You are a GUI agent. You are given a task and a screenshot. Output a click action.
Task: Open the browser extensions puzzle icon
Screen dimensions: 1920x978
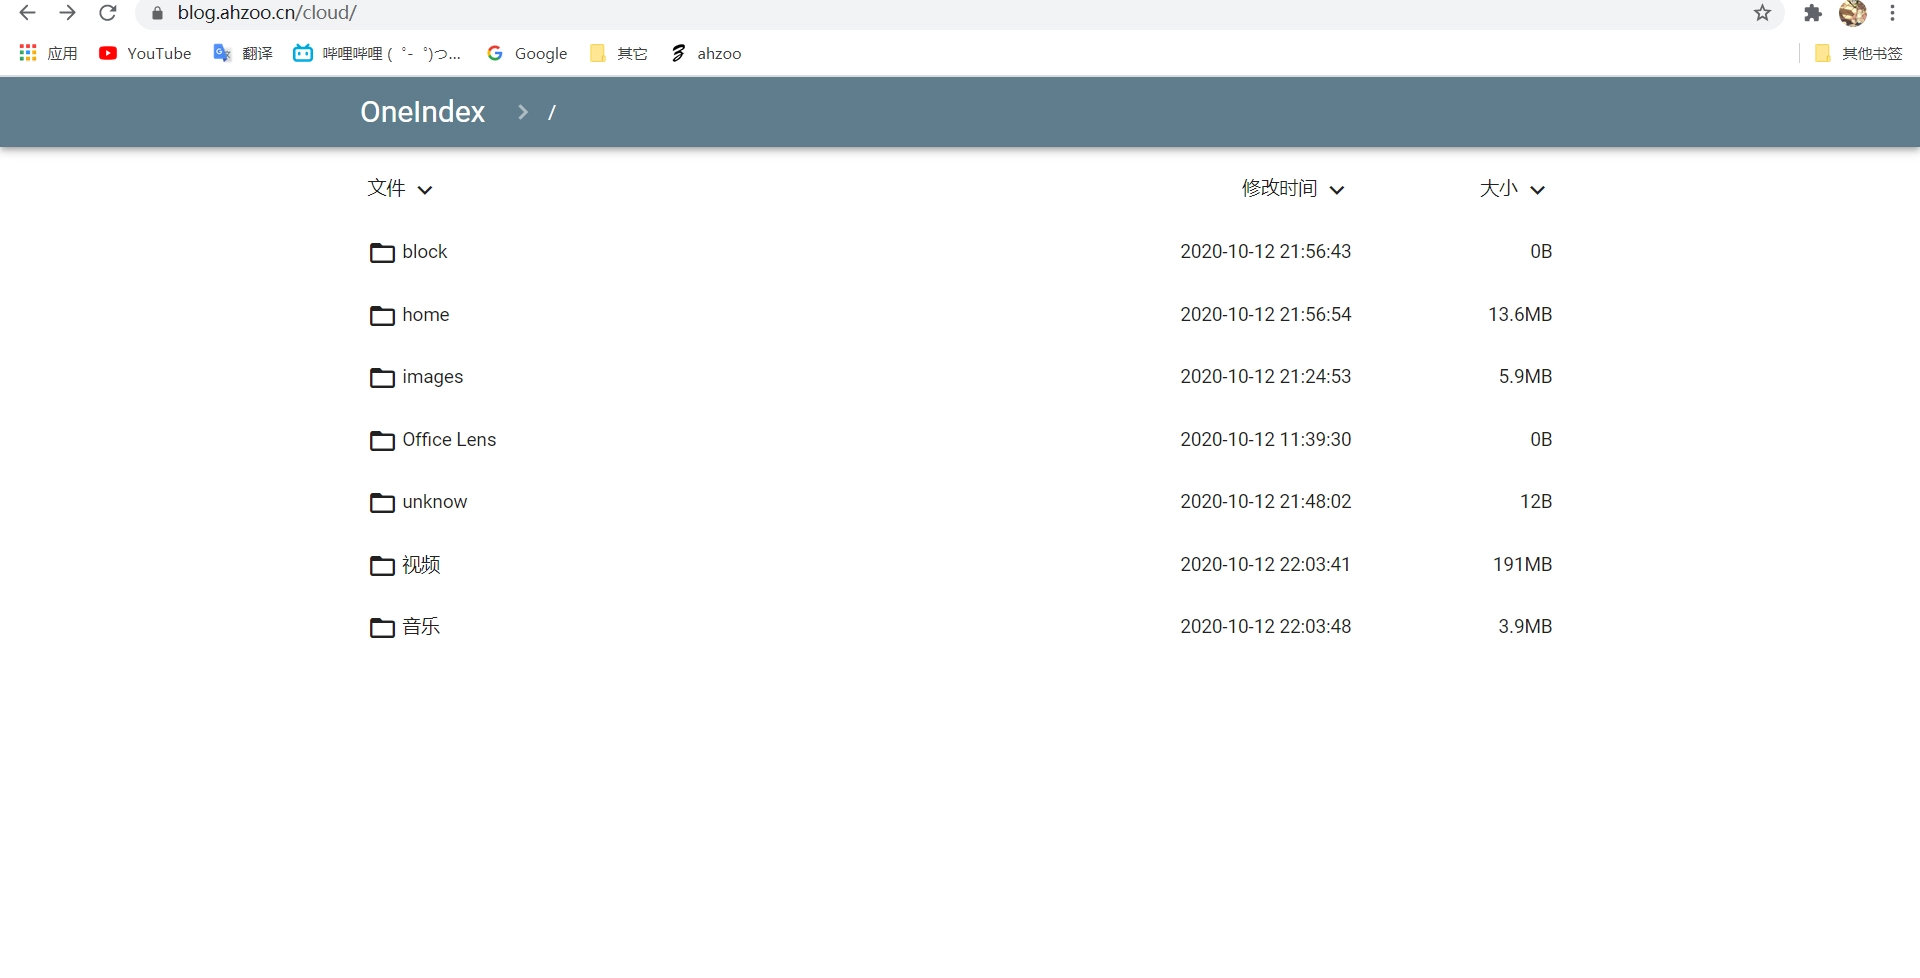coord(1812,13)
